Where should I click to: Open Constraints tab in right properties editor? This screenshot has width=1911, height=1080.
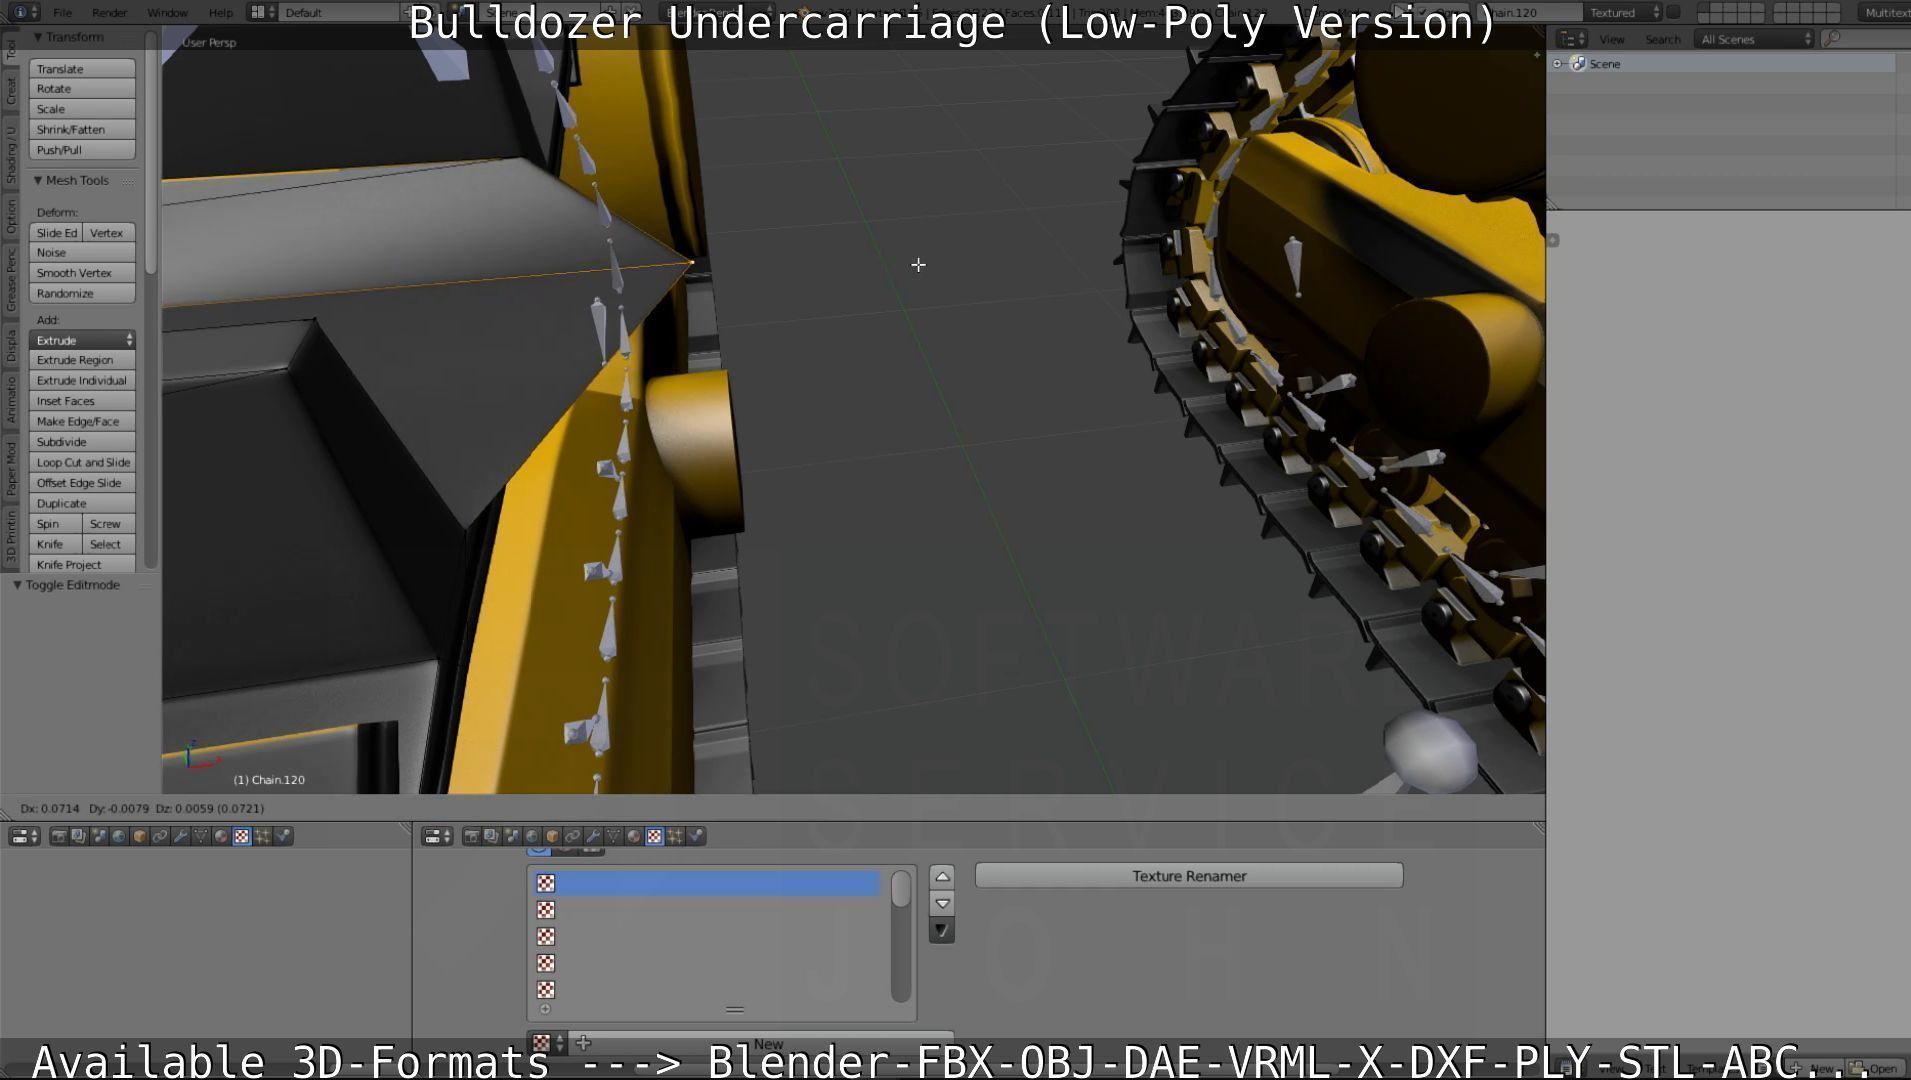pyautogui.click(x=572, y=836)
